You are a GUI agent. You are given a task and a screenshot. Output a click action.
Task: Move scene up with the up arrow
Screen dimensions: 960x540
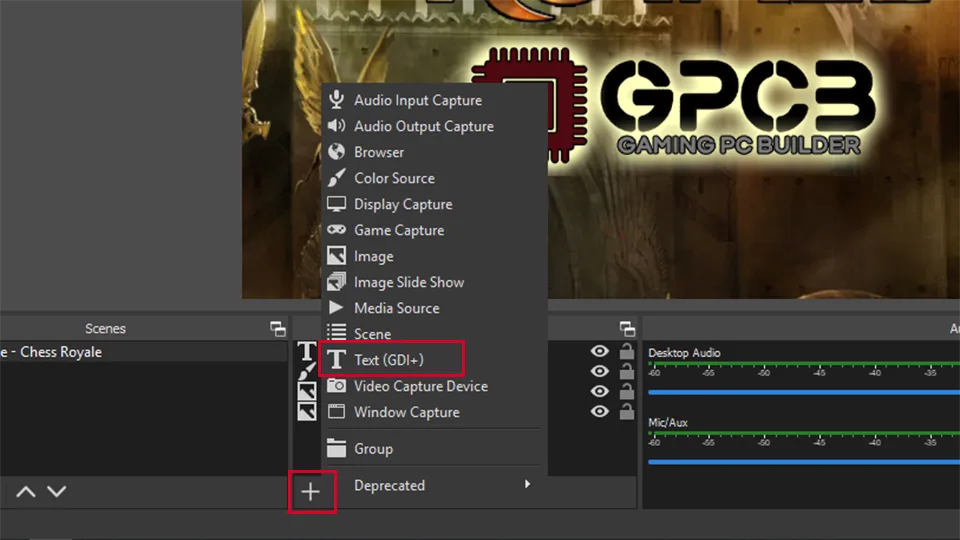coord(26,492)
